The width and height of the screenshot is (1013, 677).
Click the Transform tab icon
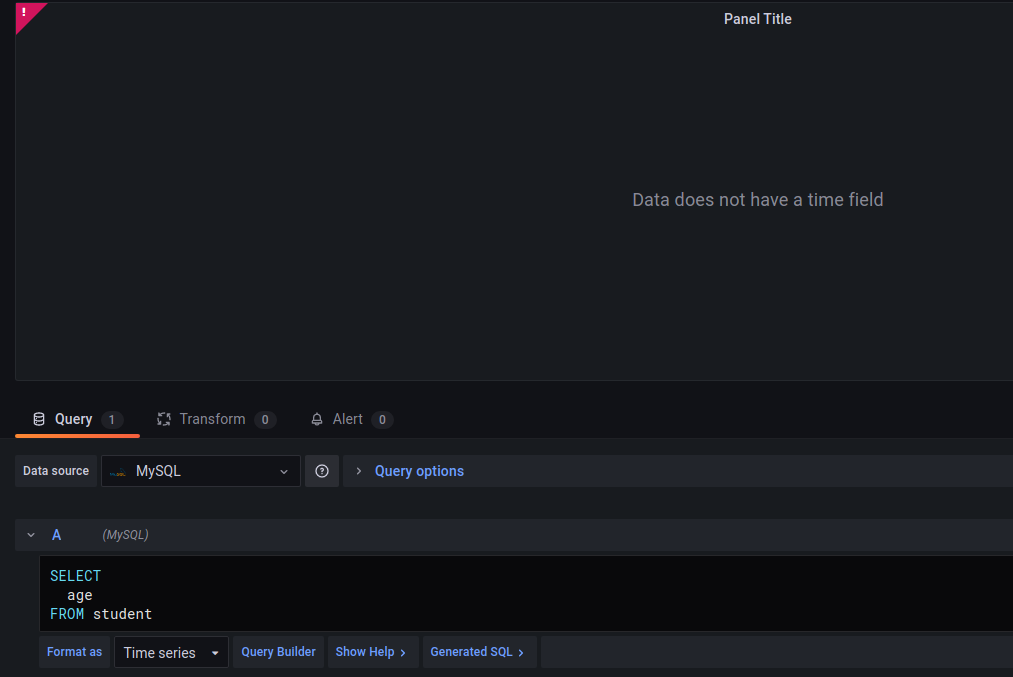pyautogui.click(x=164, y=419)
